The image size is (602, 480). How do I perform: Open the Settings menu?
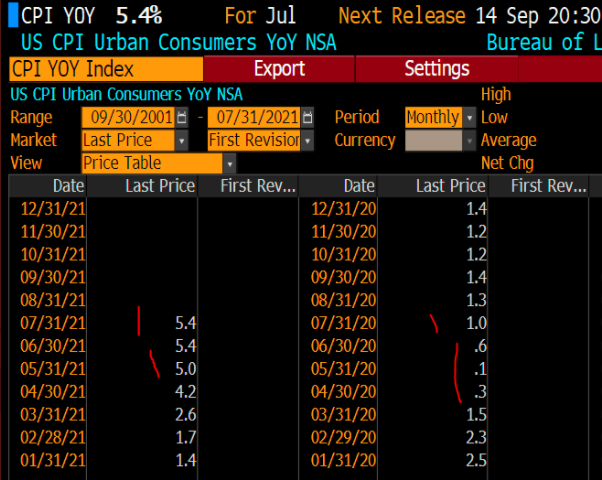click(437, 69)
